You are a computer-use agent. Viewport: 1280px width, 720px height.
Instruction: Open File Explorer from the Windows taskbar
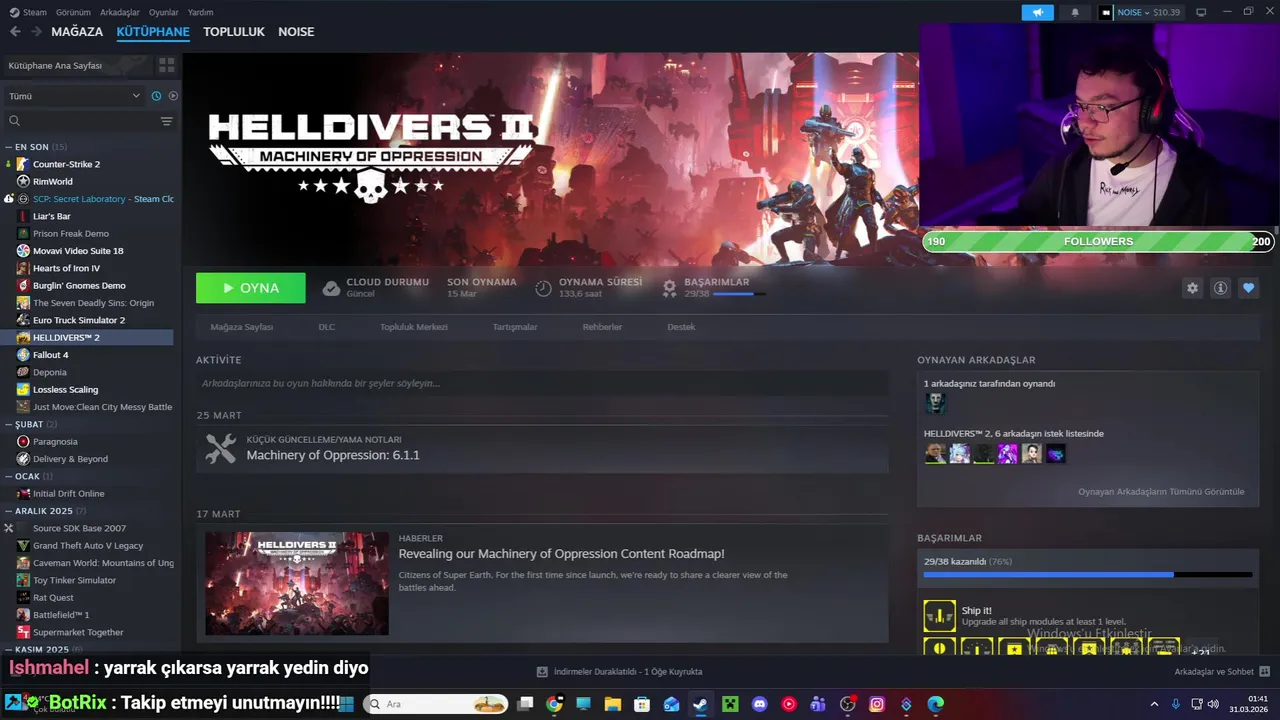[x=613, y=704]
